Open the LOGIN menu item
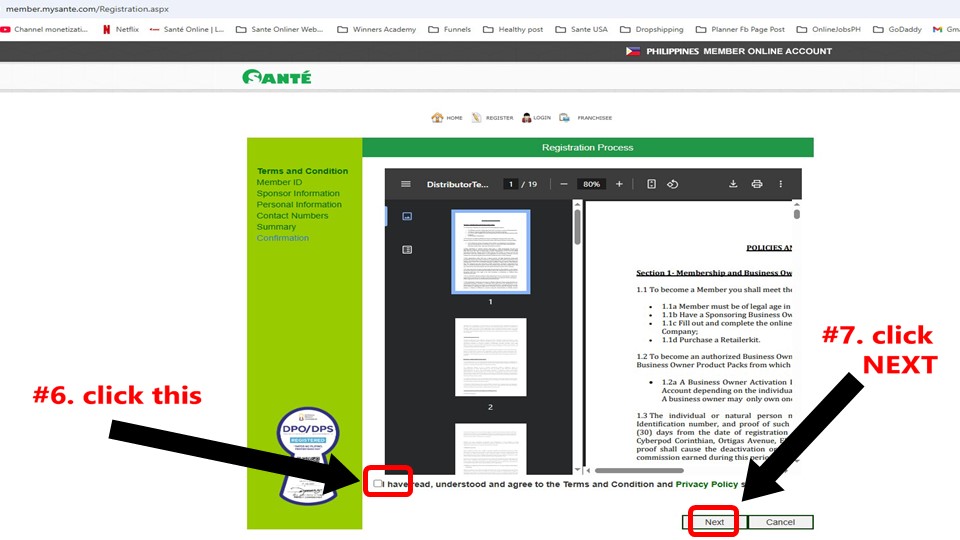Image resolution: width=960 pixels, height=540 pixels. (536, 118)
